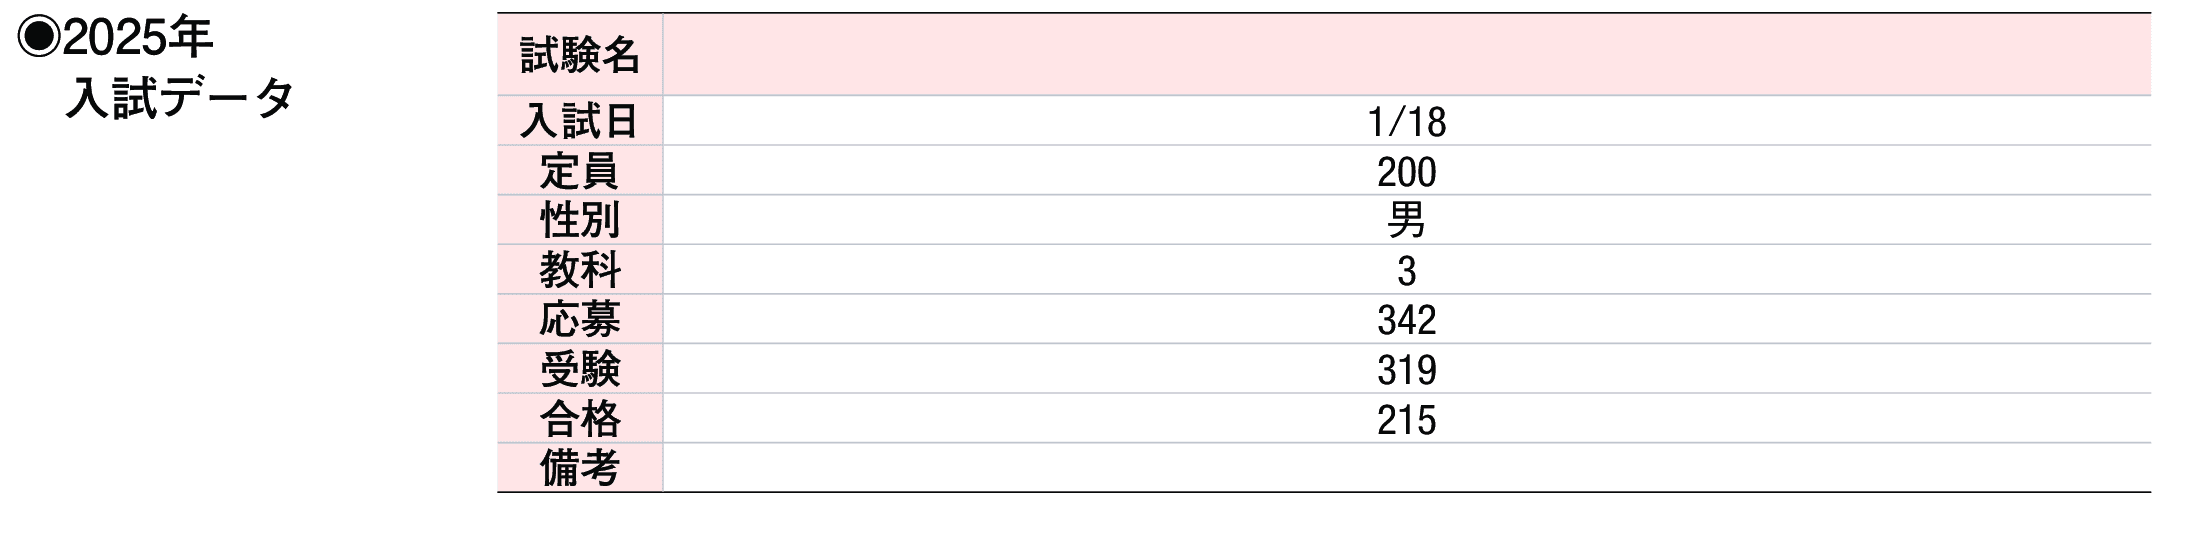Select the 備考 row label
Viewport: 2210px width, 560px height.
tap(580, 468)
